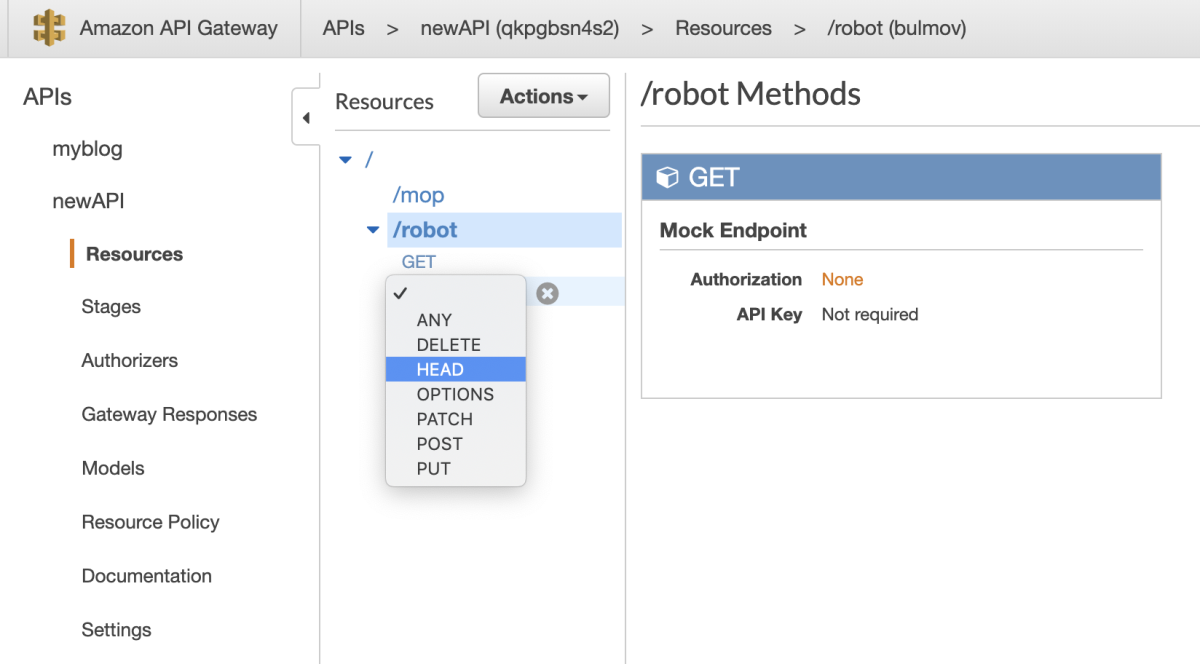Click the /robot (bulmov) breadcrumb

point(897,28)
